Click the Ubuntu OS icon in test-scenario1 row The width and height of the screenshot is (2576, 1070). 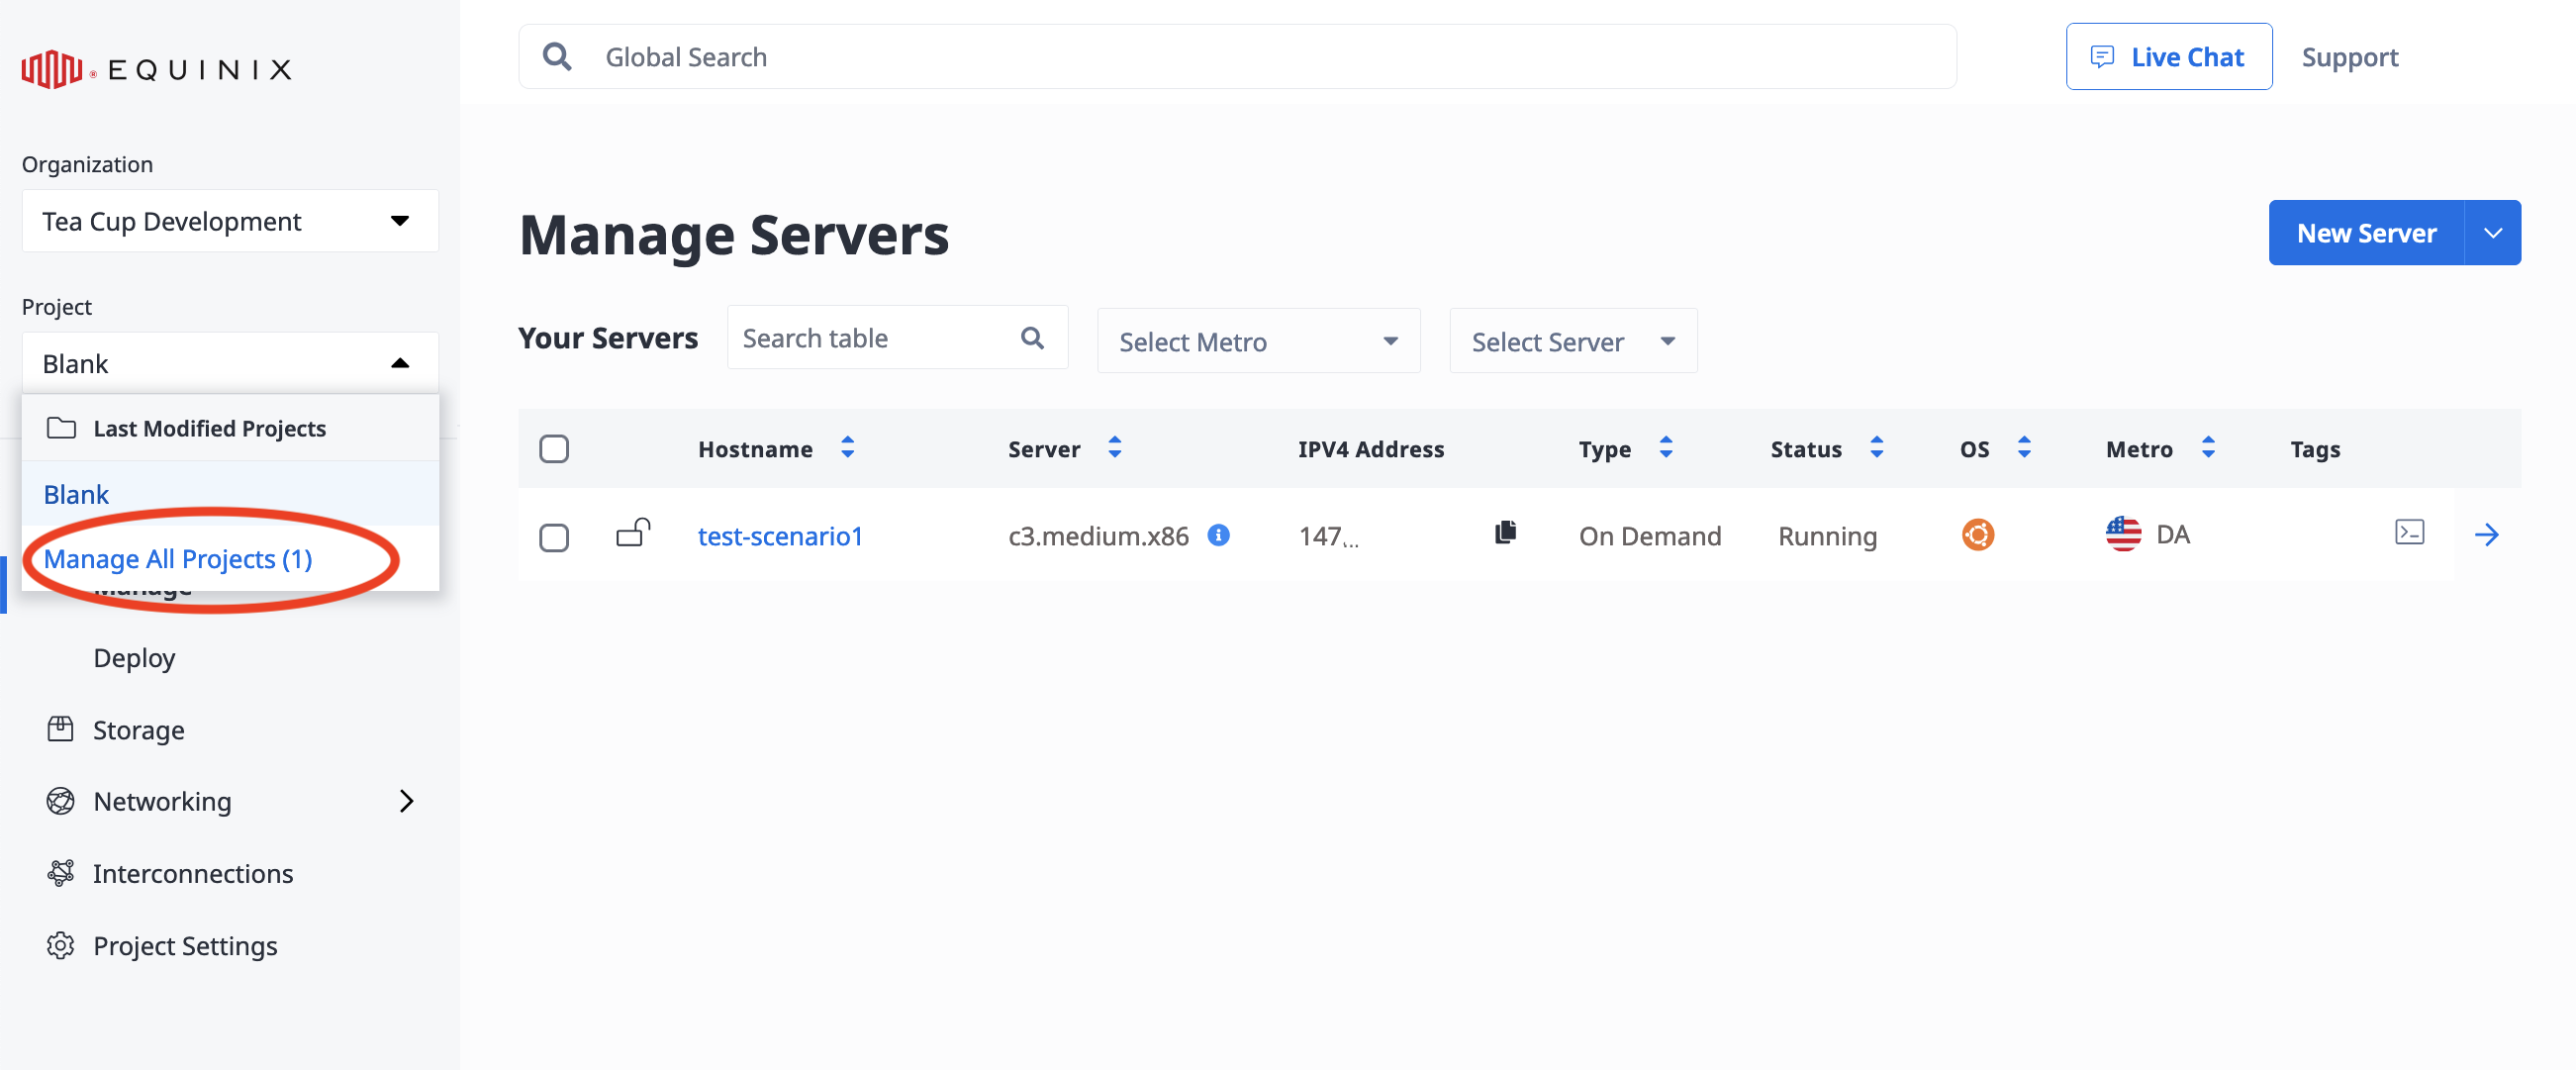[x=1977, y=535]
